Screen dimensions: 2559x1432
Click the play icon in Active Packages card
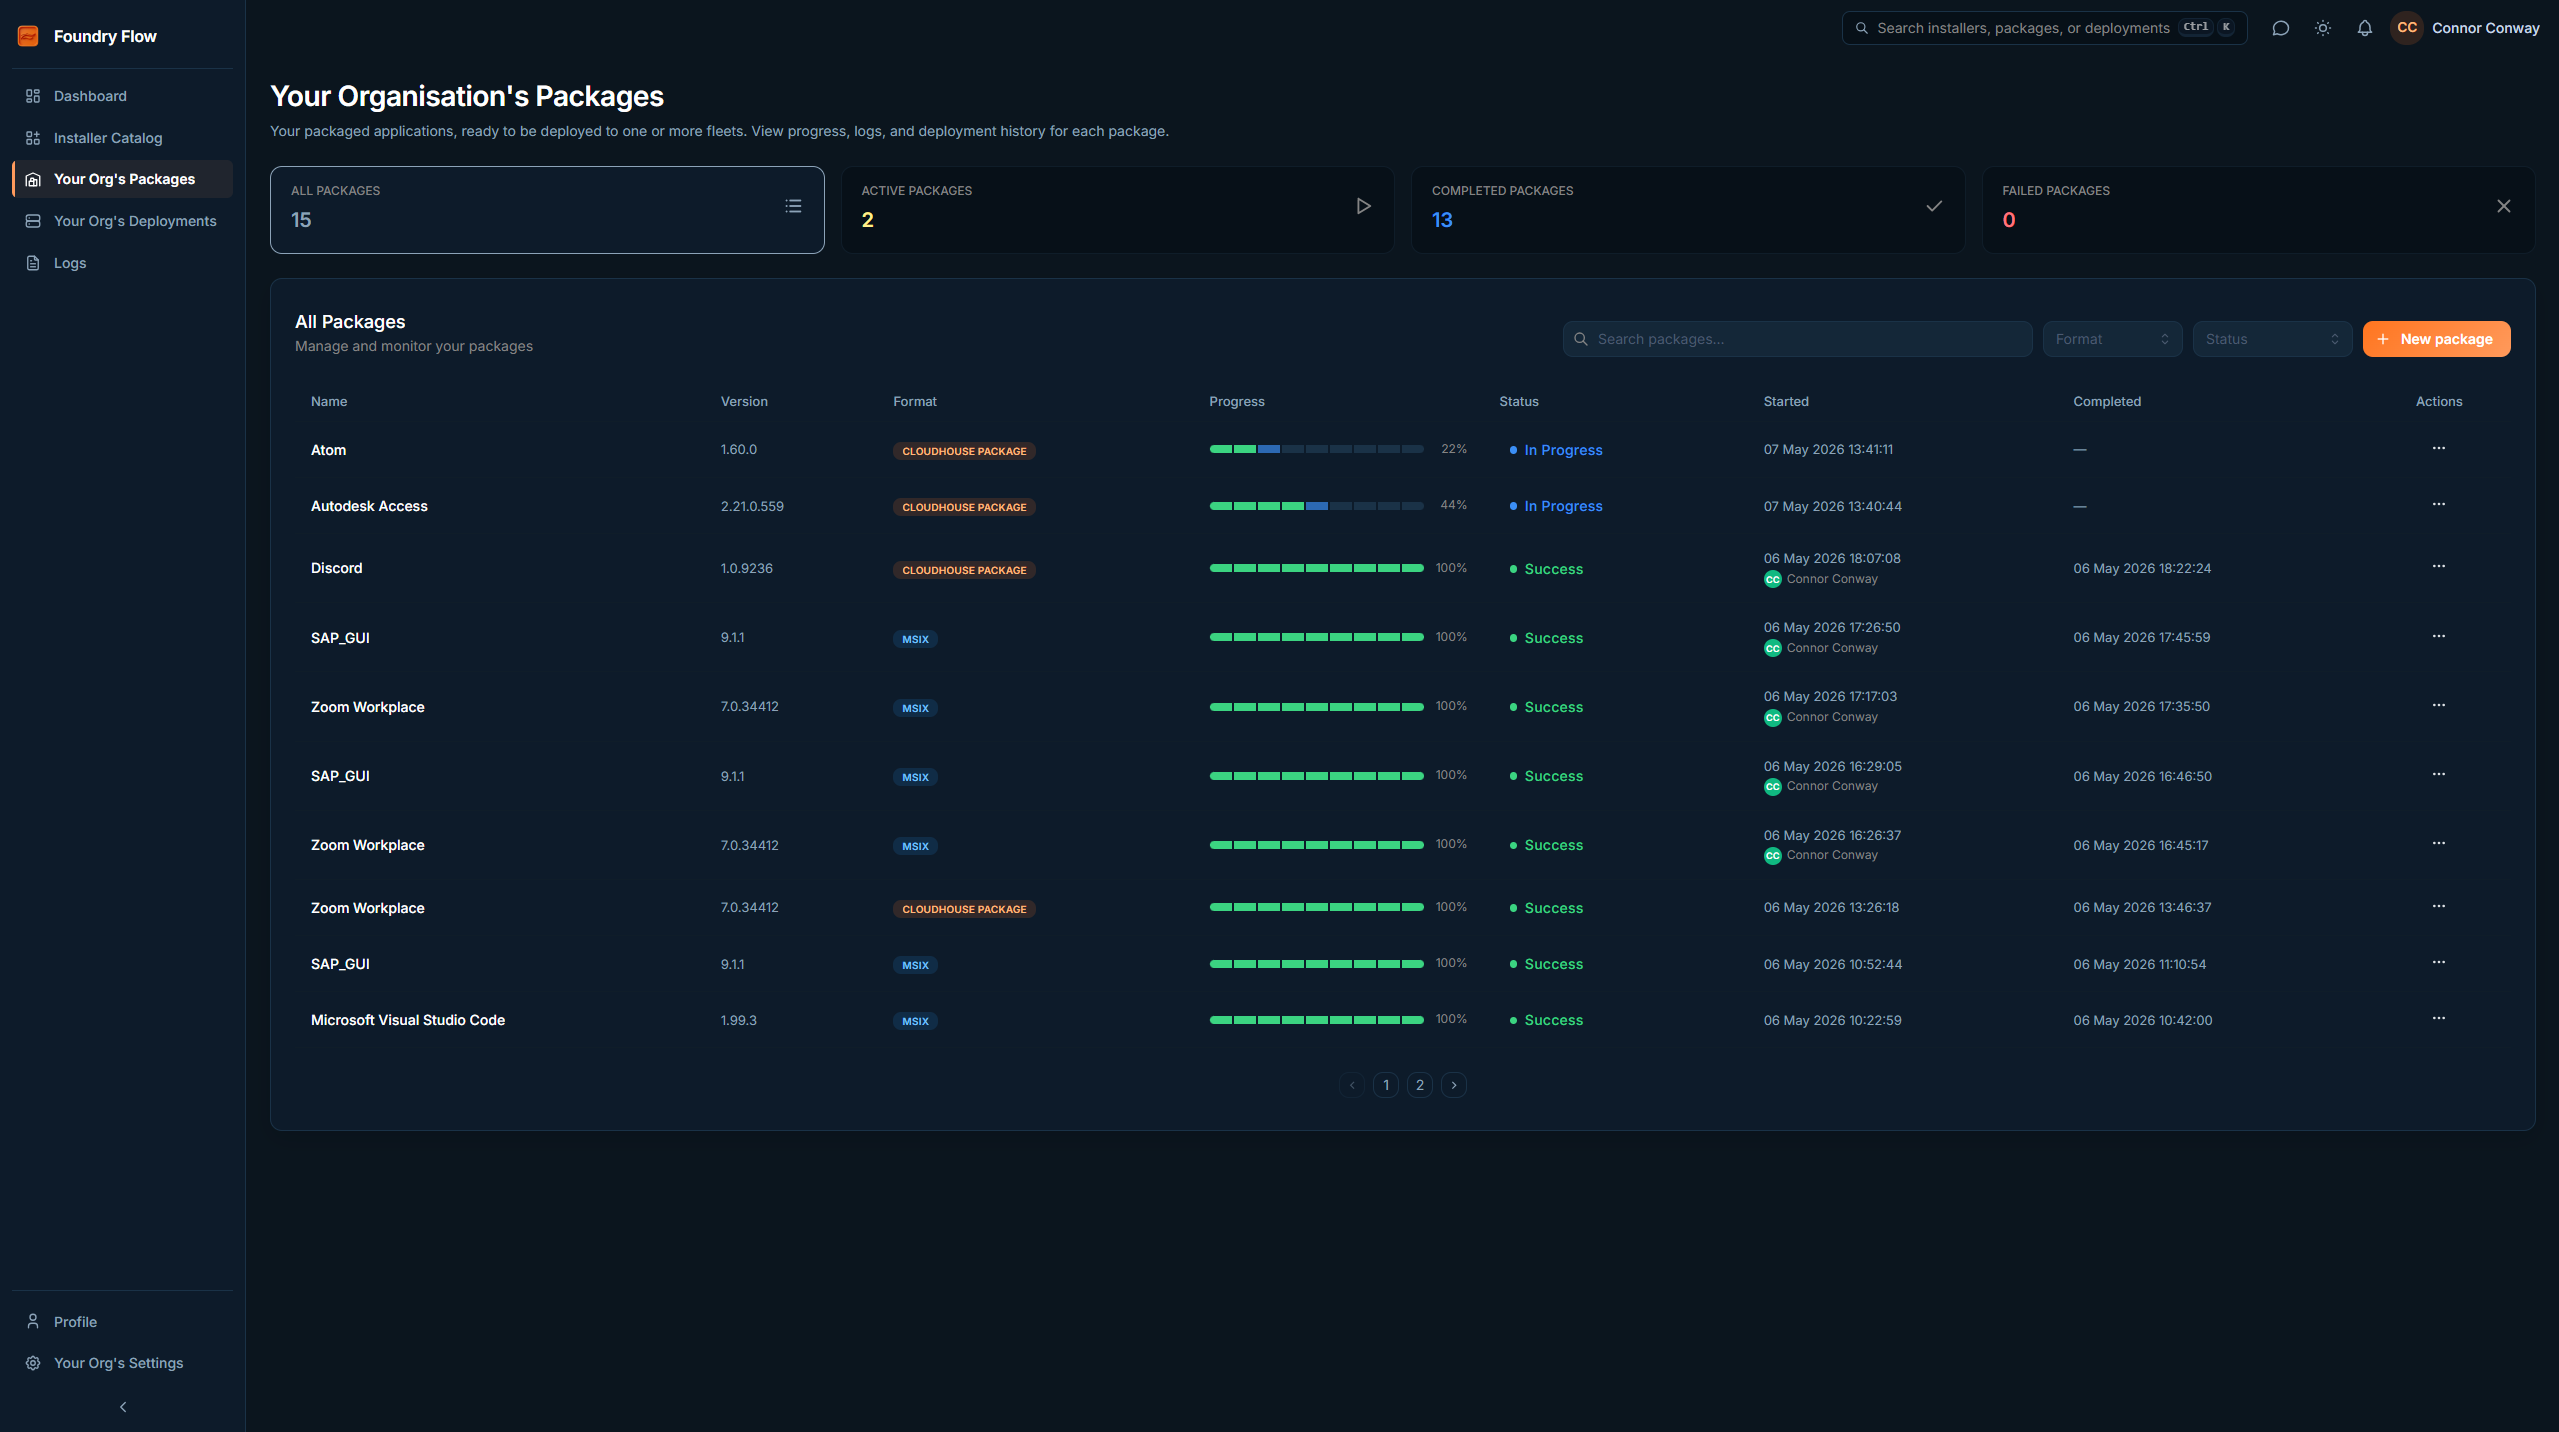[1363, 206]
